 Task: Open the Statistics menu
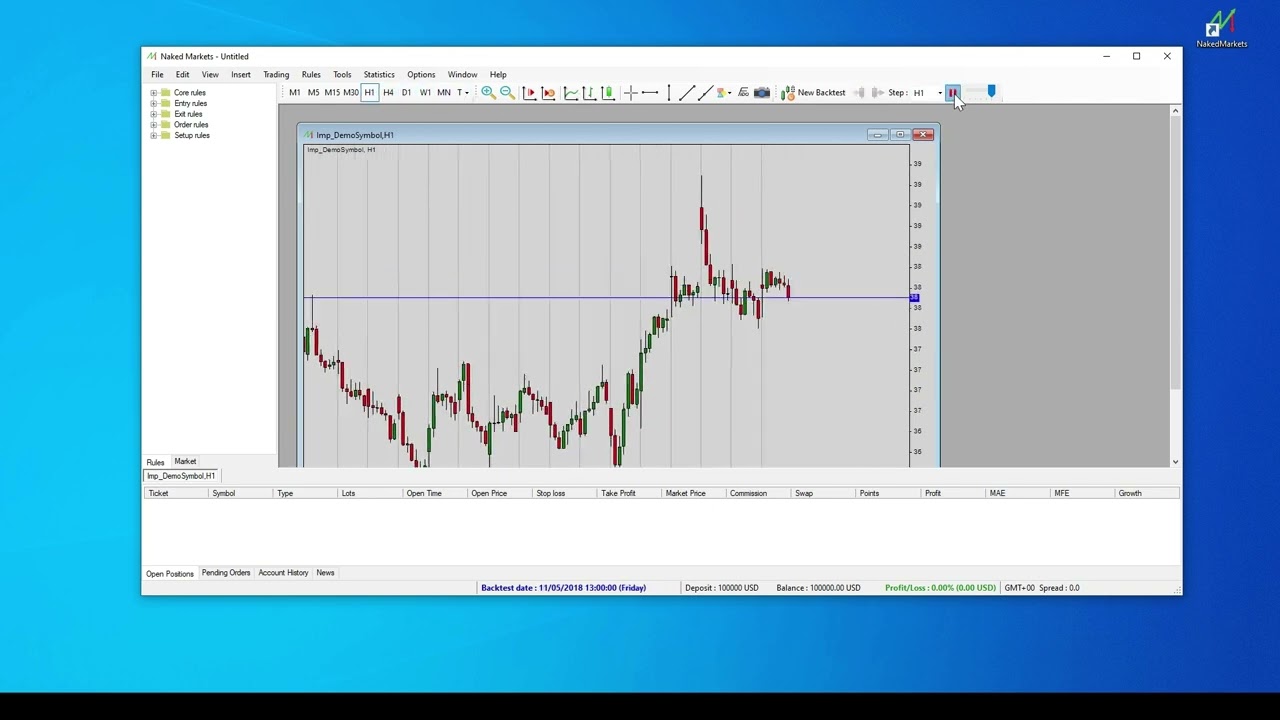(379, 74)
